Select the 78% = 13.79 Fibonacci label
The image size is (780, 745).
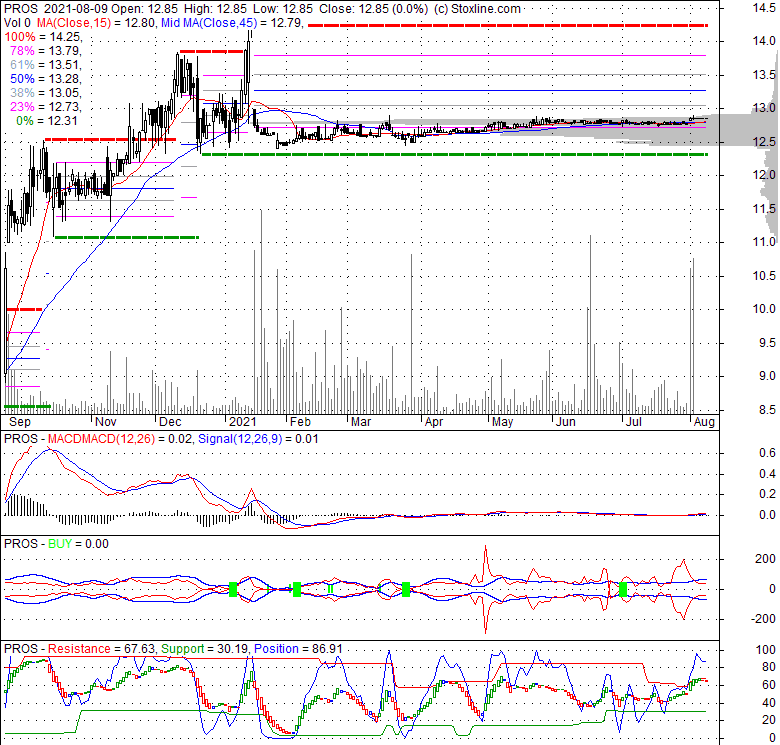[x=46, y=51]
